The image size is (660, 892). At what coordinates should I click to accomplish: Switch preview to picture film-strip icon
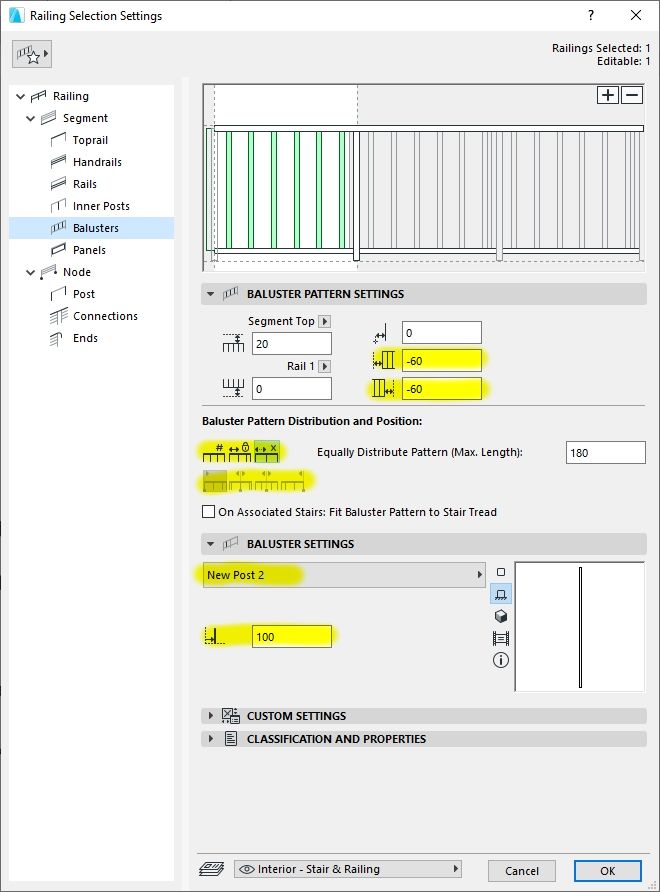501,638
